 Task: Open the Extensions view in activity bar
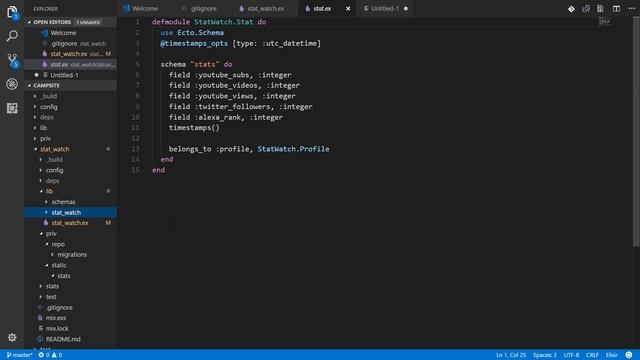point(12,108)
